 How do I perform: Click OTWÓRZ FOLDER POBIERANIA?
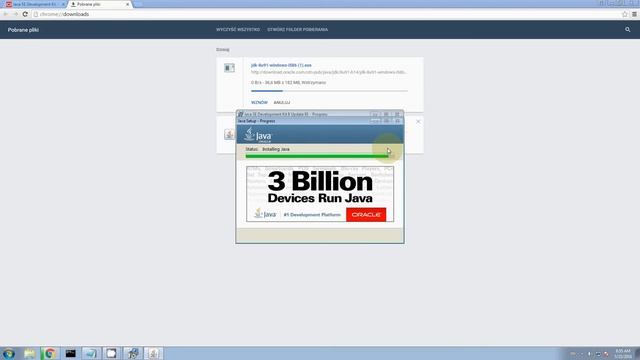click(298, 29)
